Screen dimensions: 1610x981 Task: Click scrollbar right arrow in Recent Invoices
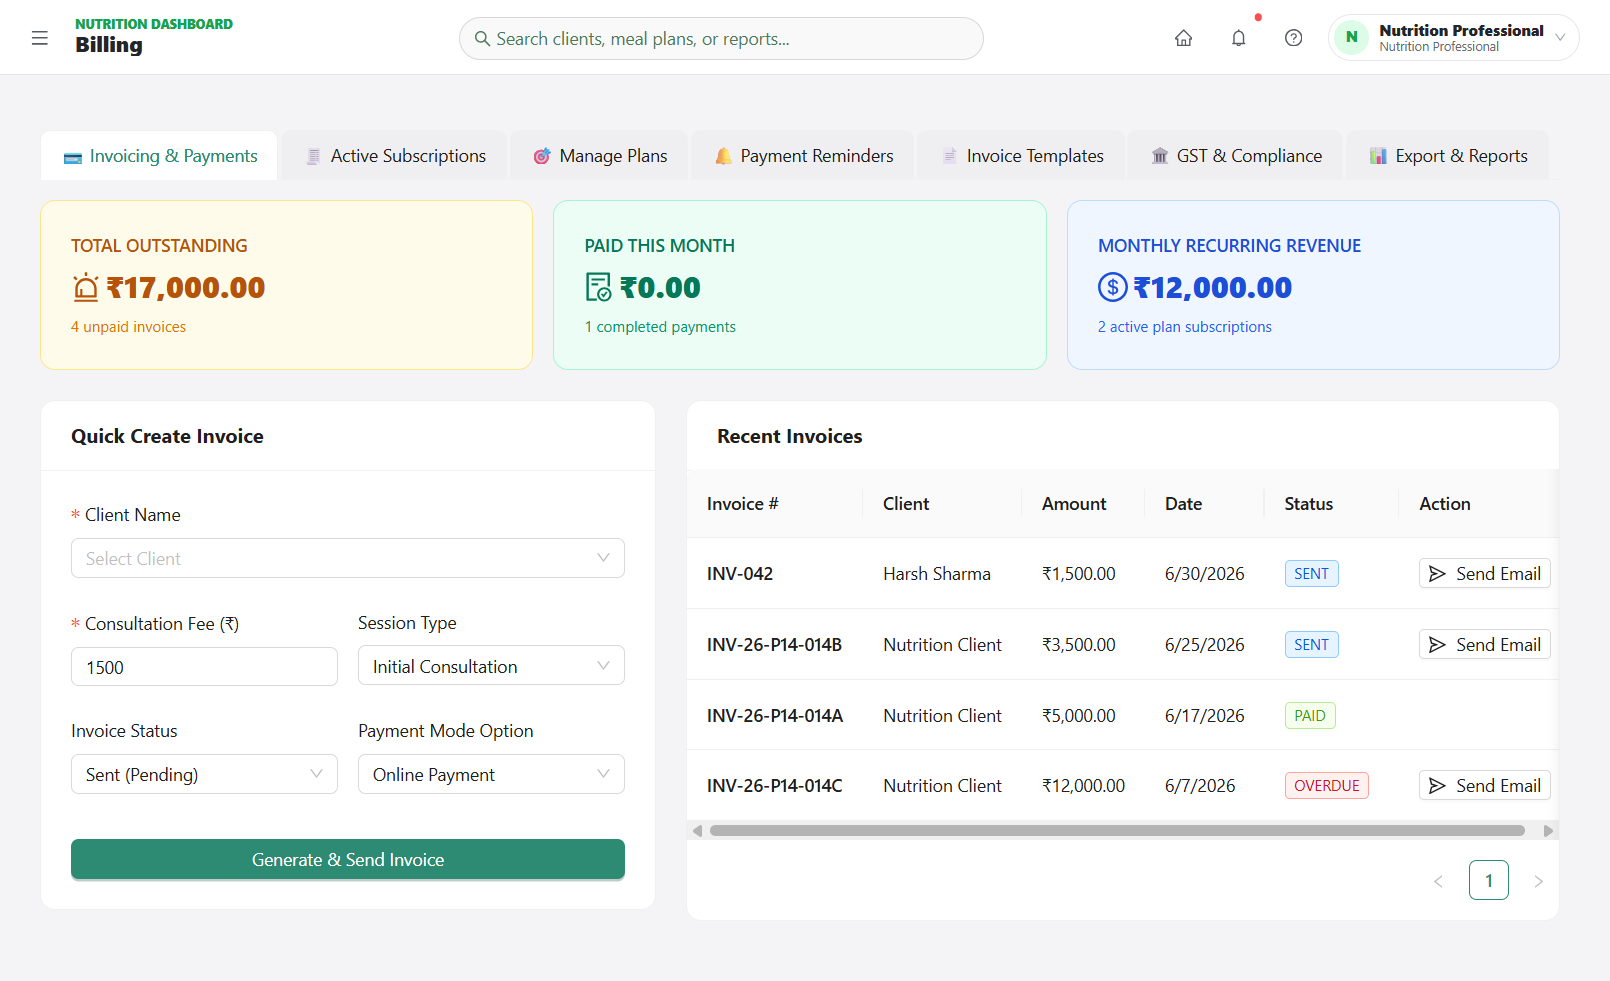click(x=1548, y=831)
